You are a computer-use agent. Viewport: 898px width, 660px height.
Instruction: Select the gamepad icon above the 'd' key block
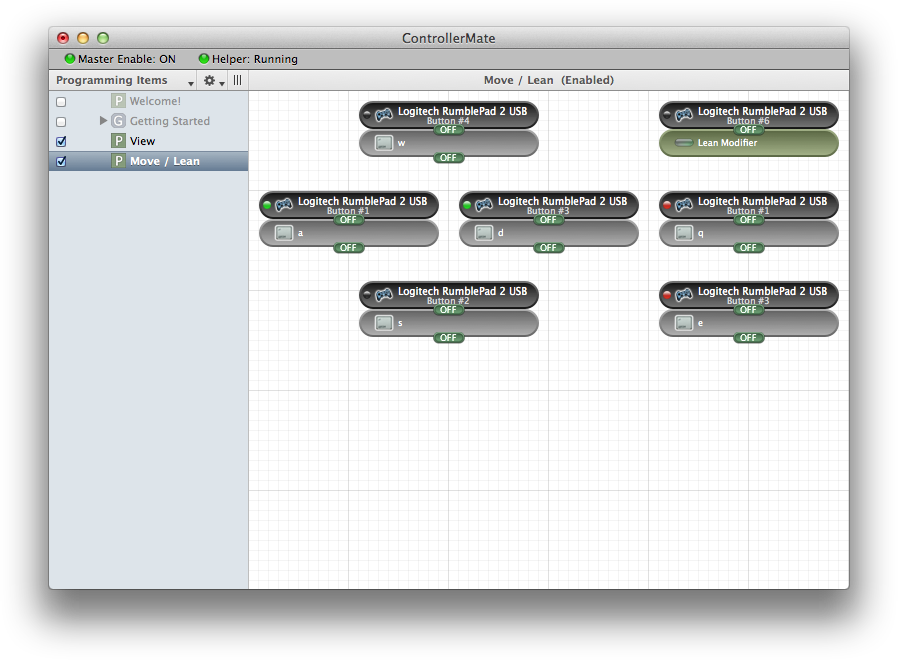click(483, 205)
